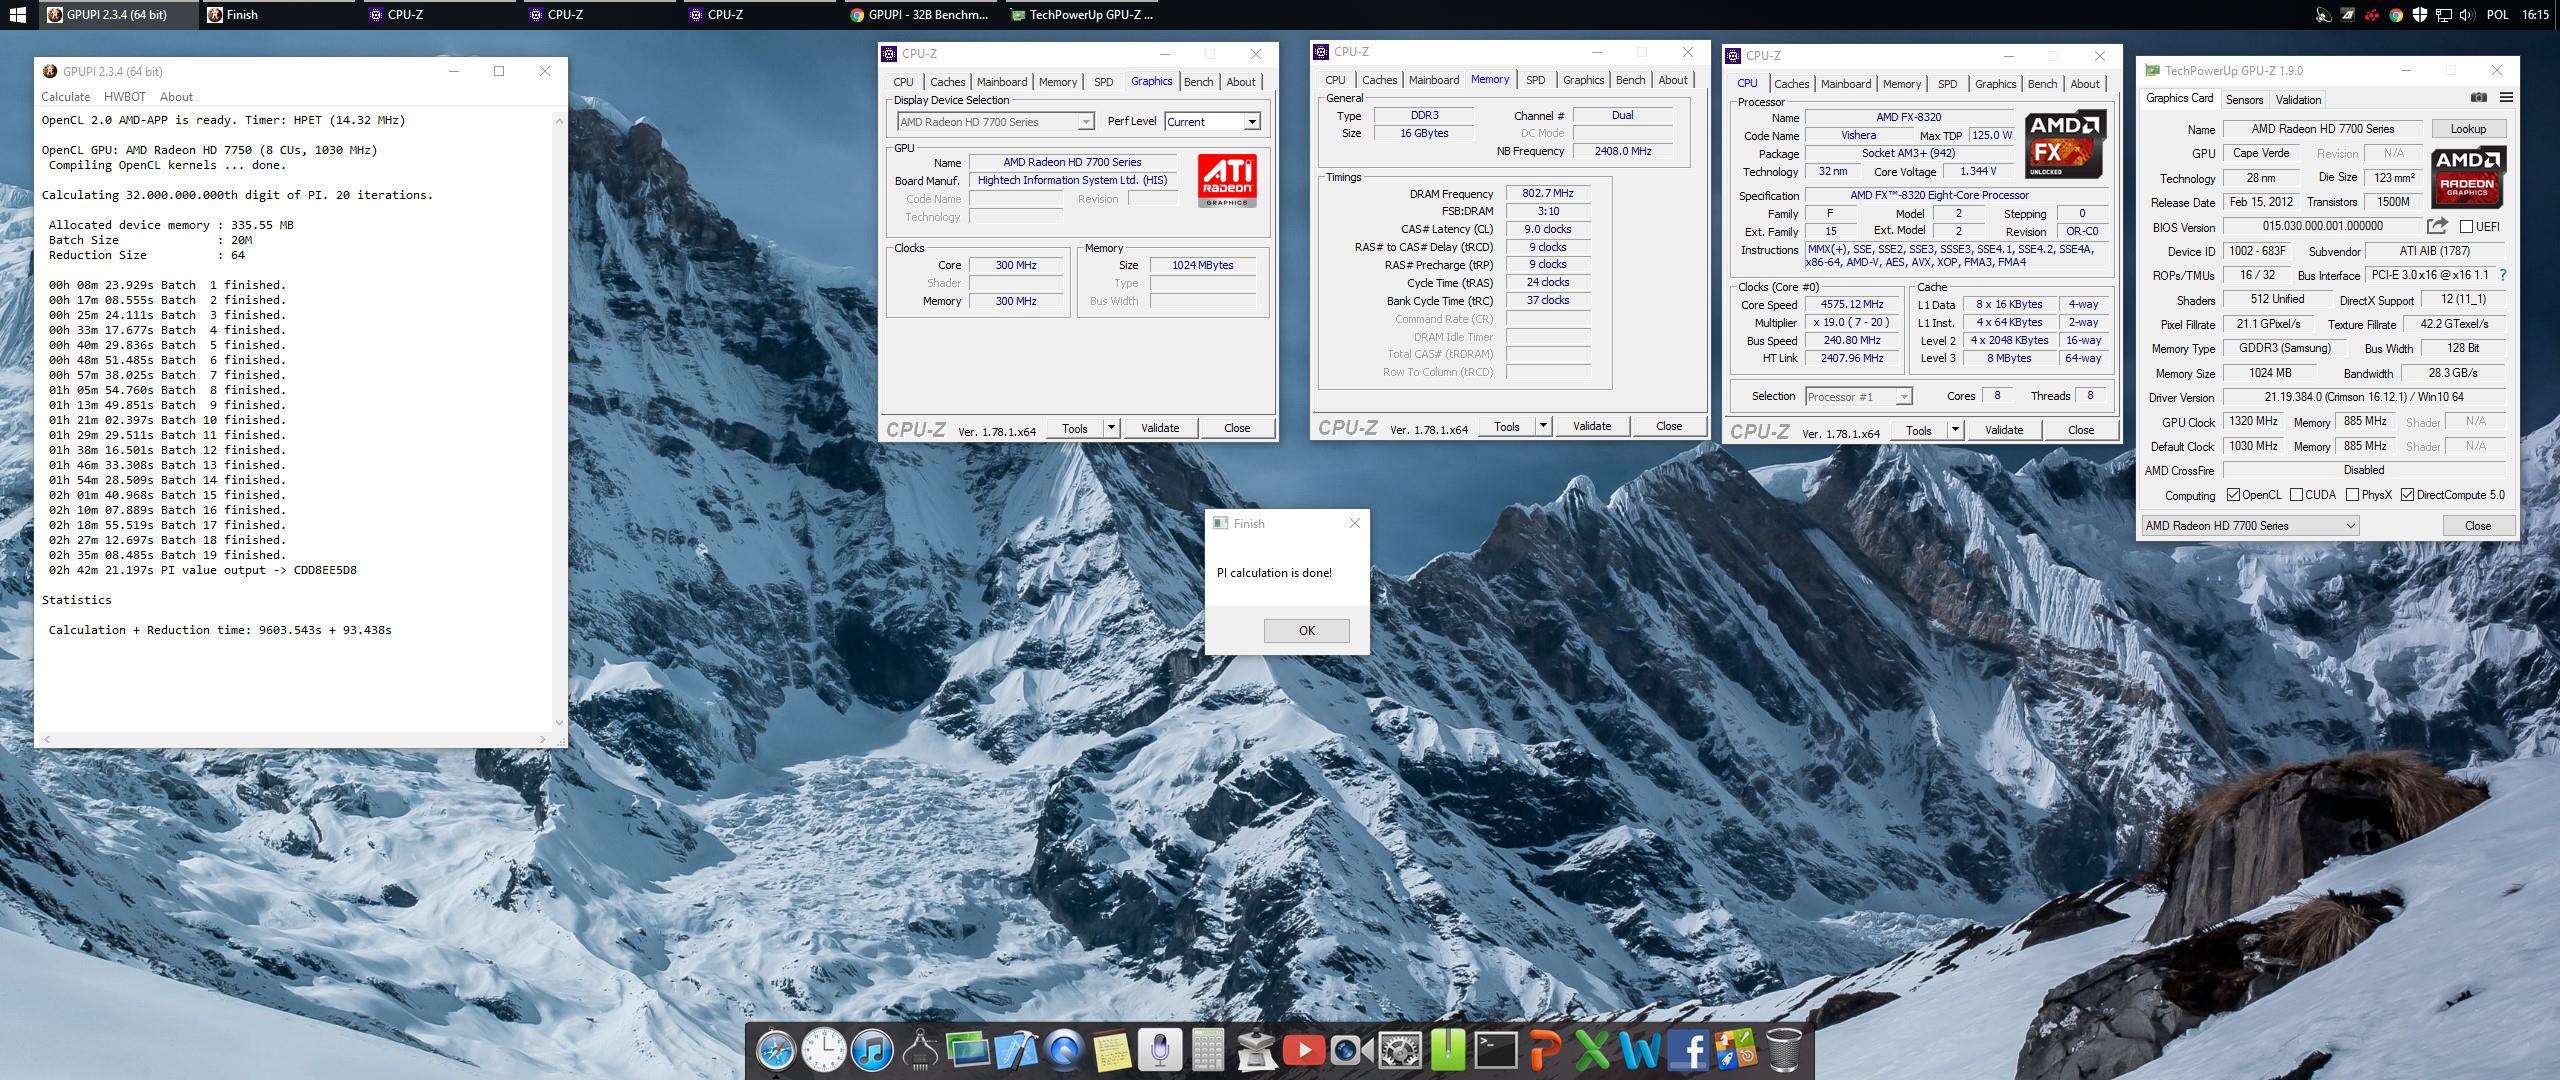Viewport: 2560px width, 1080px height.
Task: Open the YouTube icon in dock
Action: click(1303, 1051)
